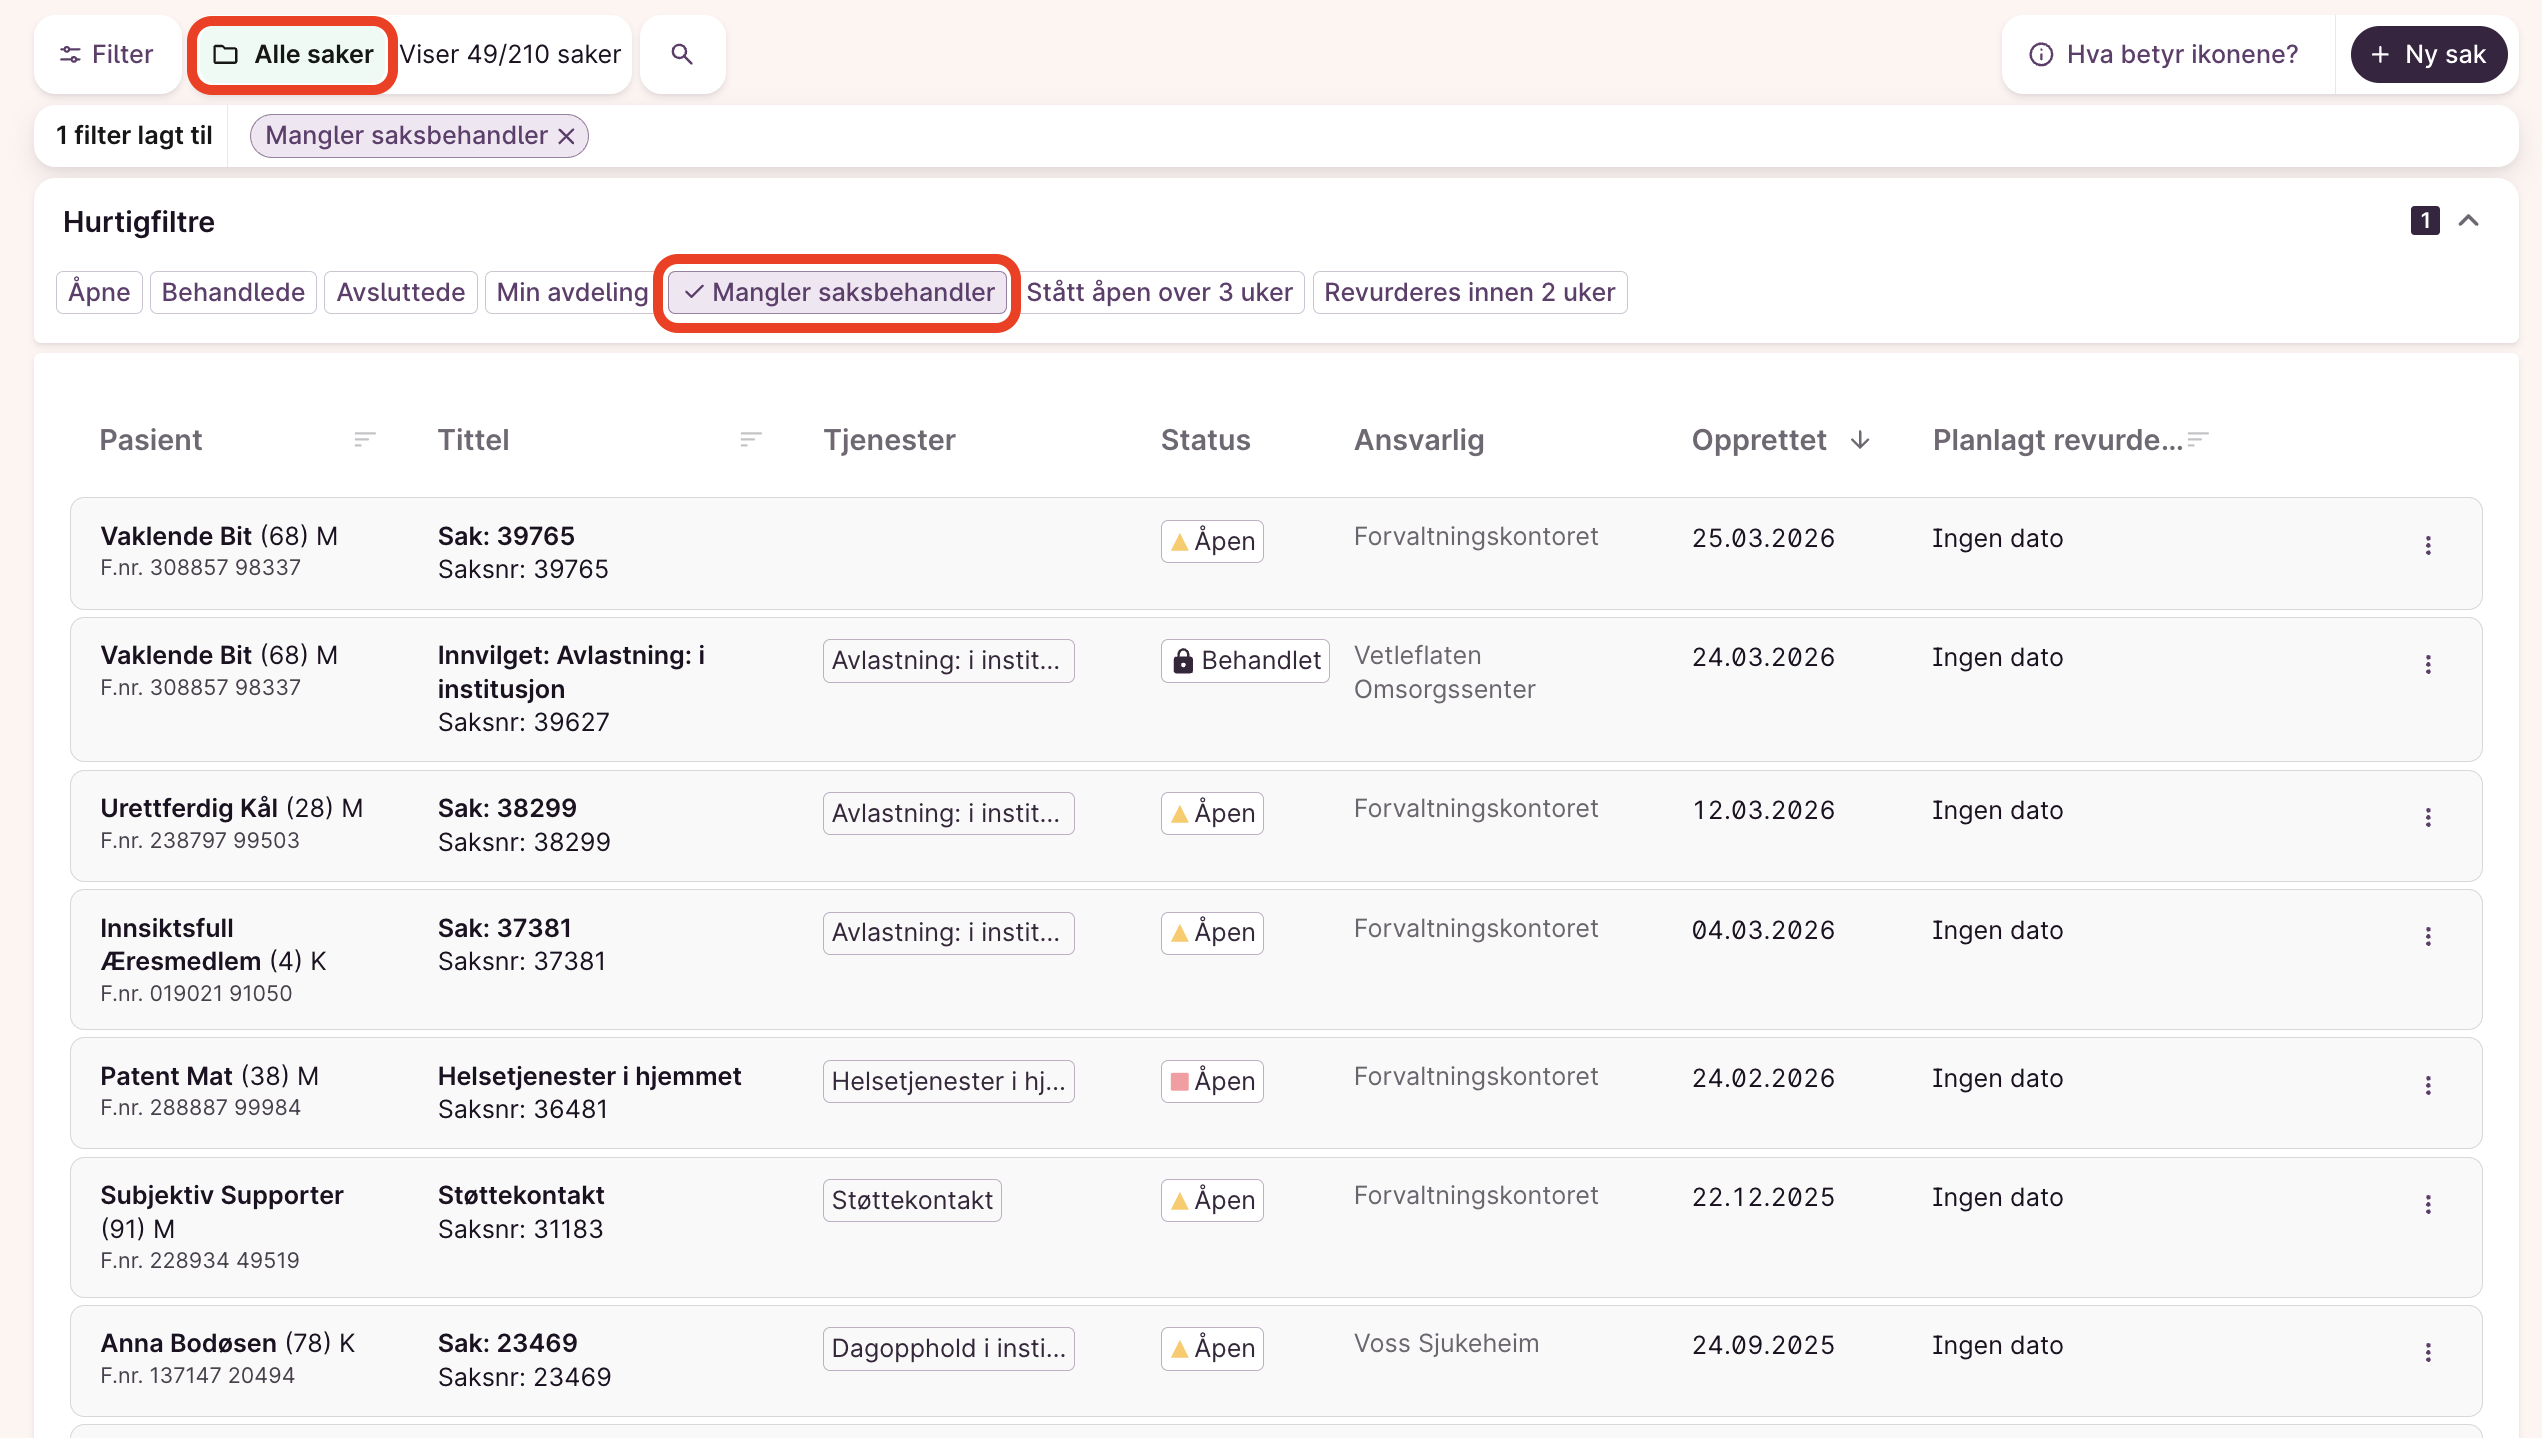Click the Ny sak button
The image size is (2542, 1438).
coord(2428,54)
